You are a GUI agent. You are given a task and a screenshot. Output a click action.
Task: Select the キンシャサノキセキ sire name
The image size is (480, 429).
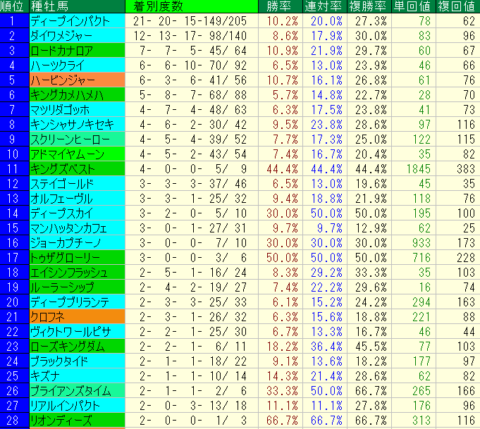click(x=72, y=125)
